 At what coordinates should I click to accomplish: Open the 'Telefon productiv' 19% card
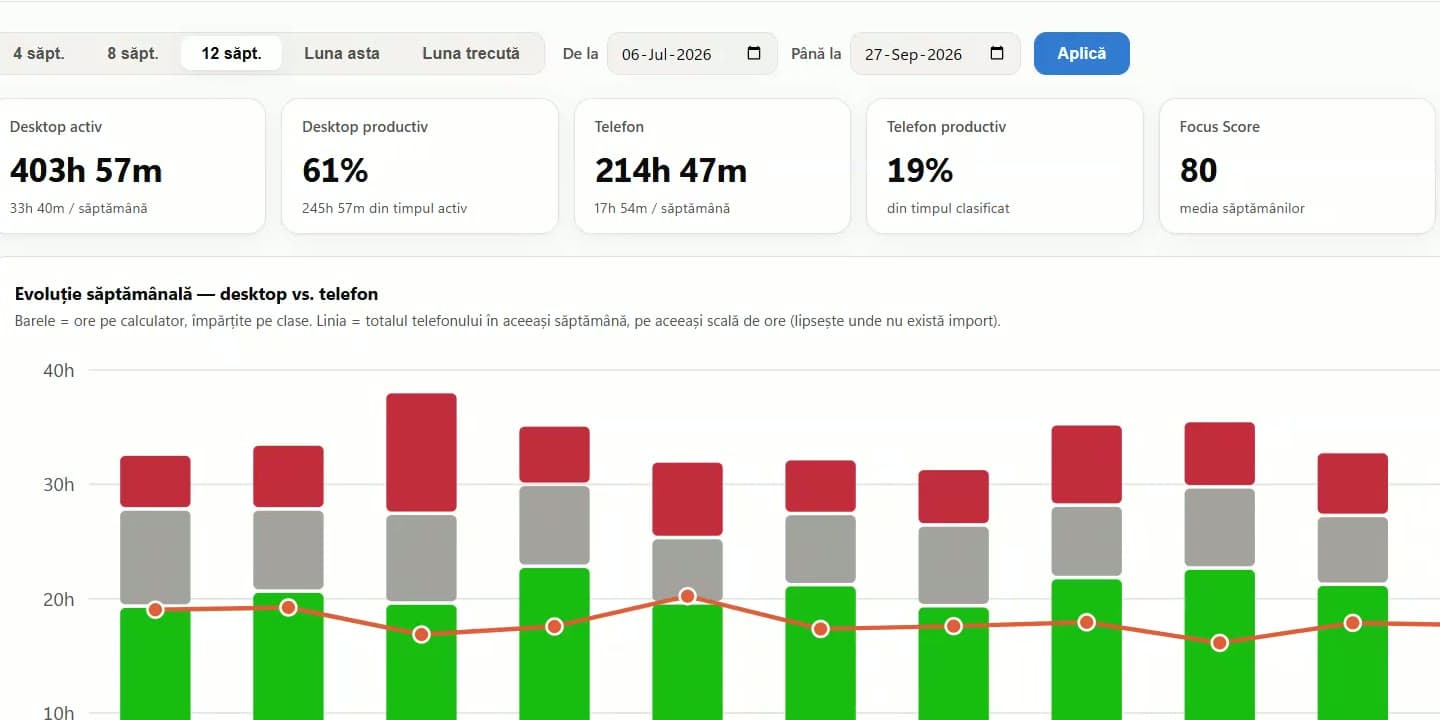pyautogui.click(x=1005, y=166)
